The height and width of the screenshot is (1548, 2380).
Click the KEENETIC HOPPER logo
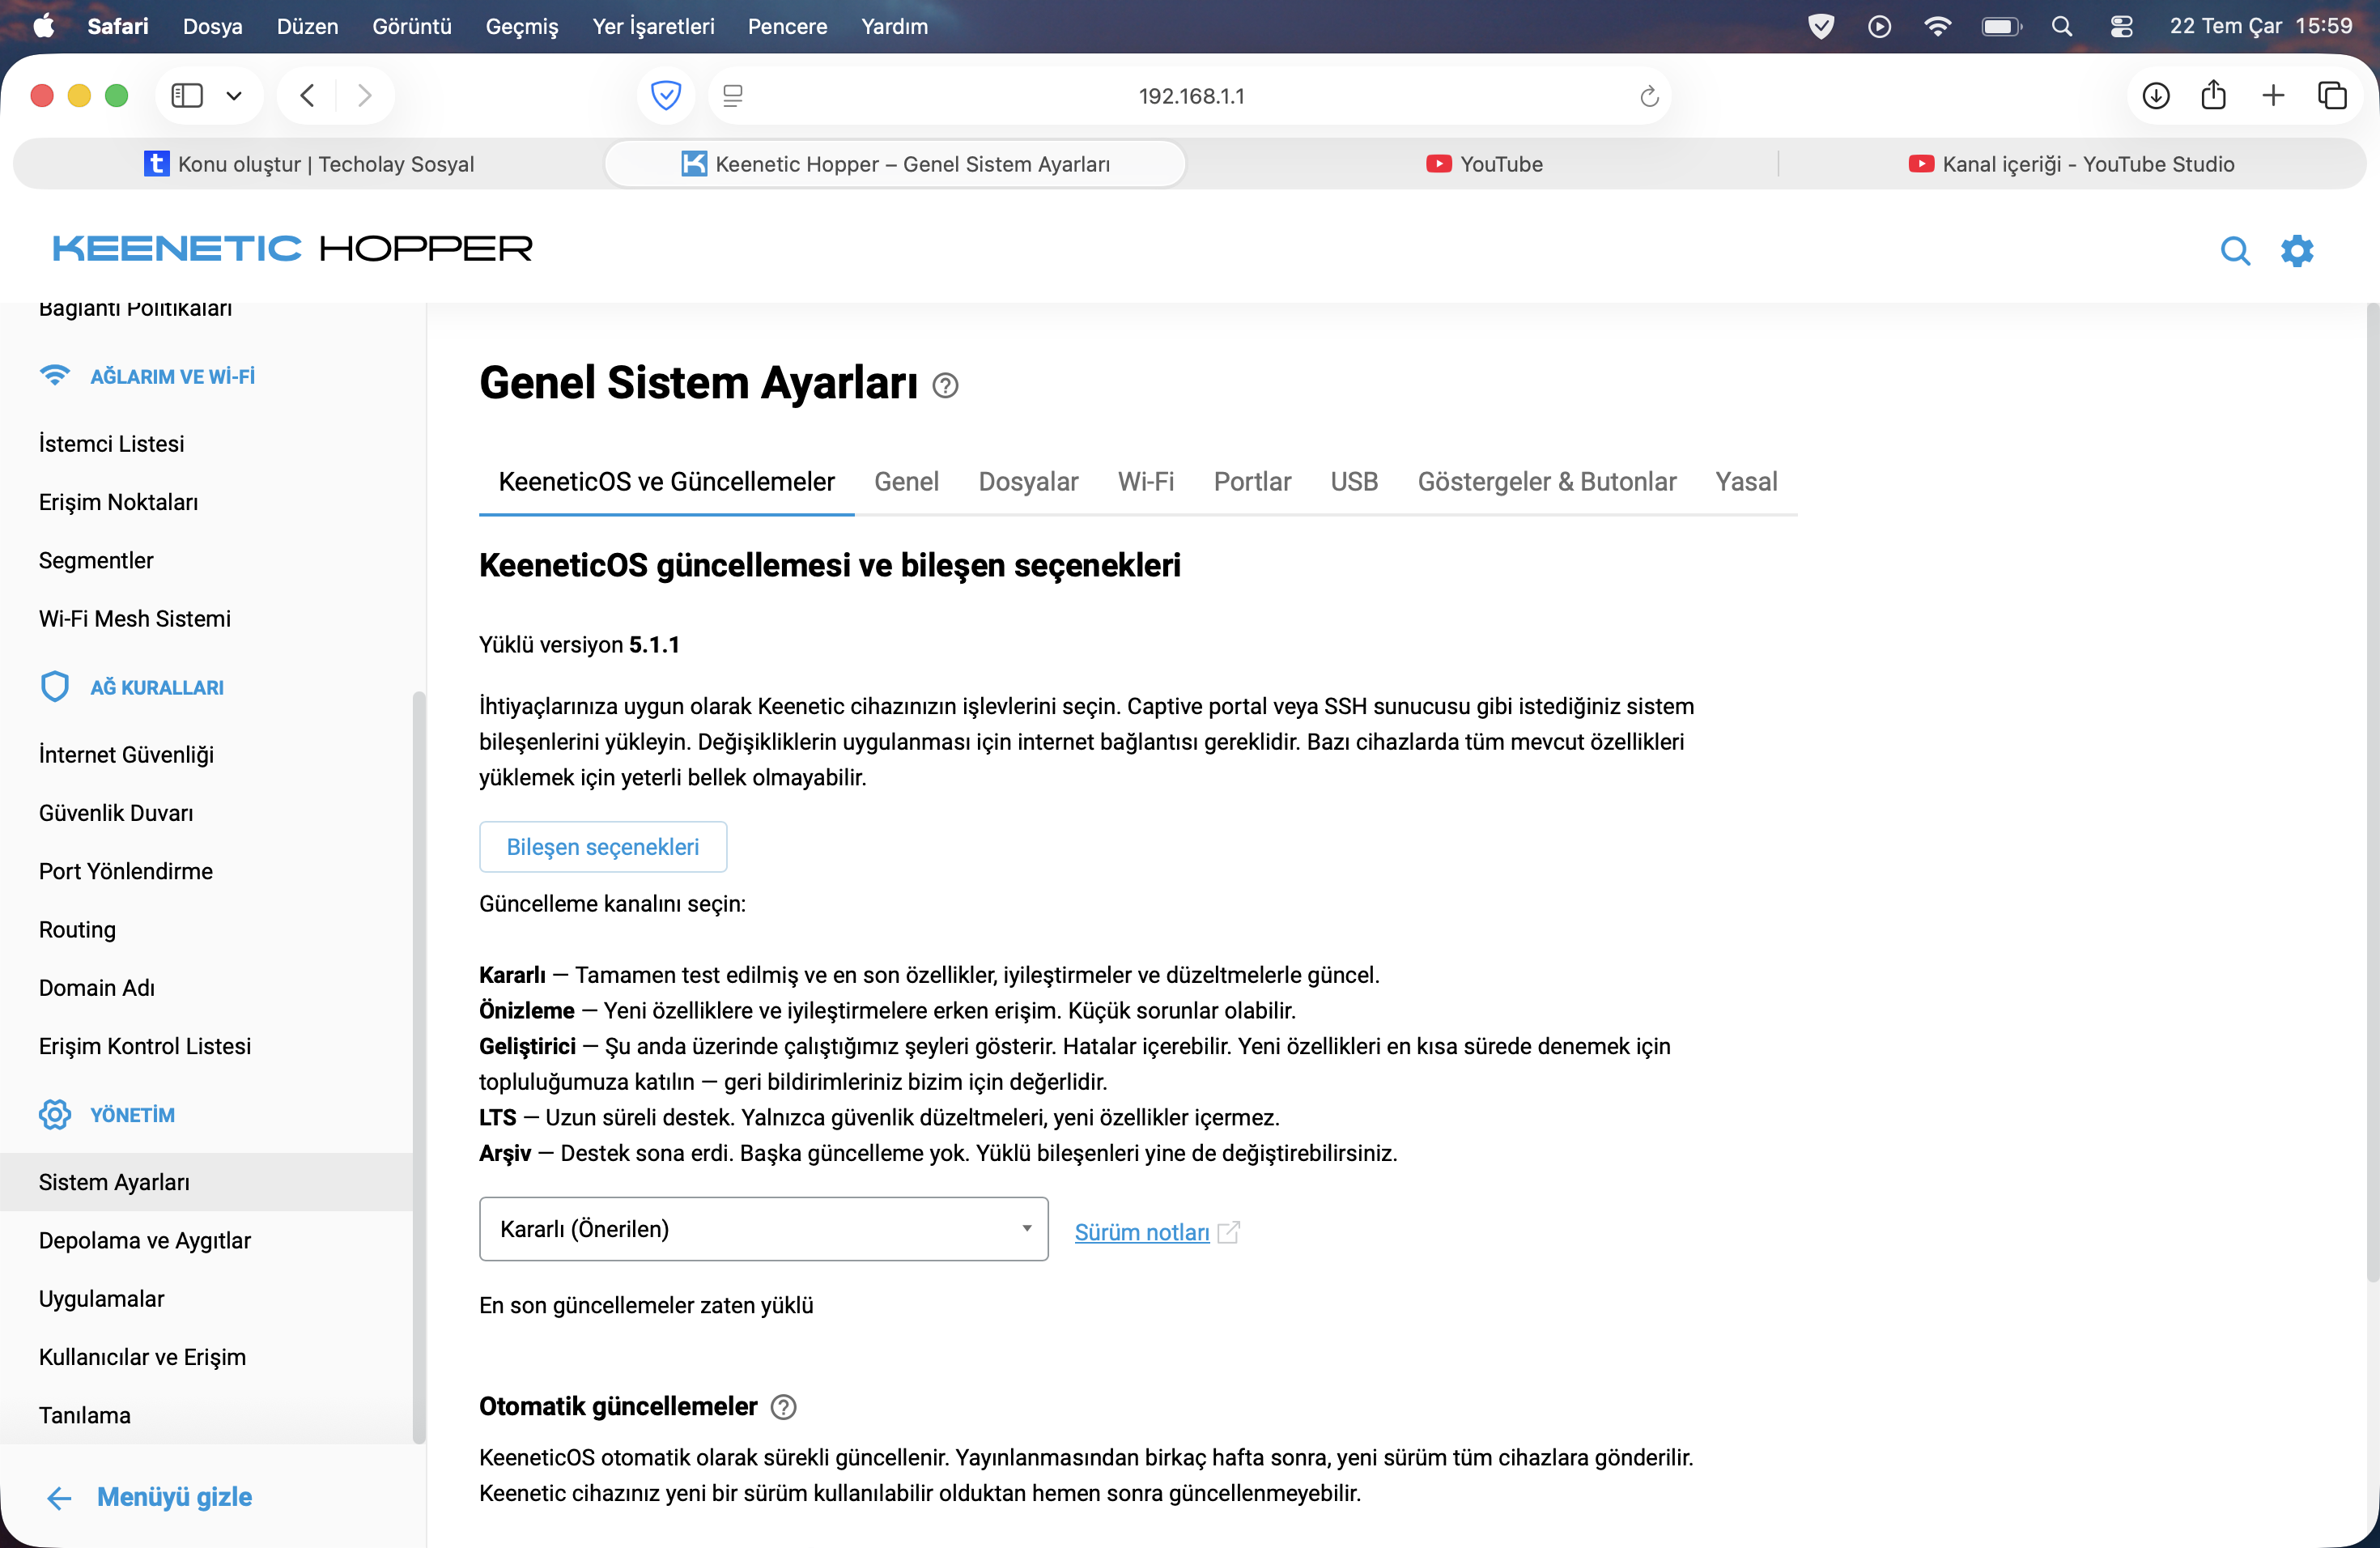(x=293, y=248)
